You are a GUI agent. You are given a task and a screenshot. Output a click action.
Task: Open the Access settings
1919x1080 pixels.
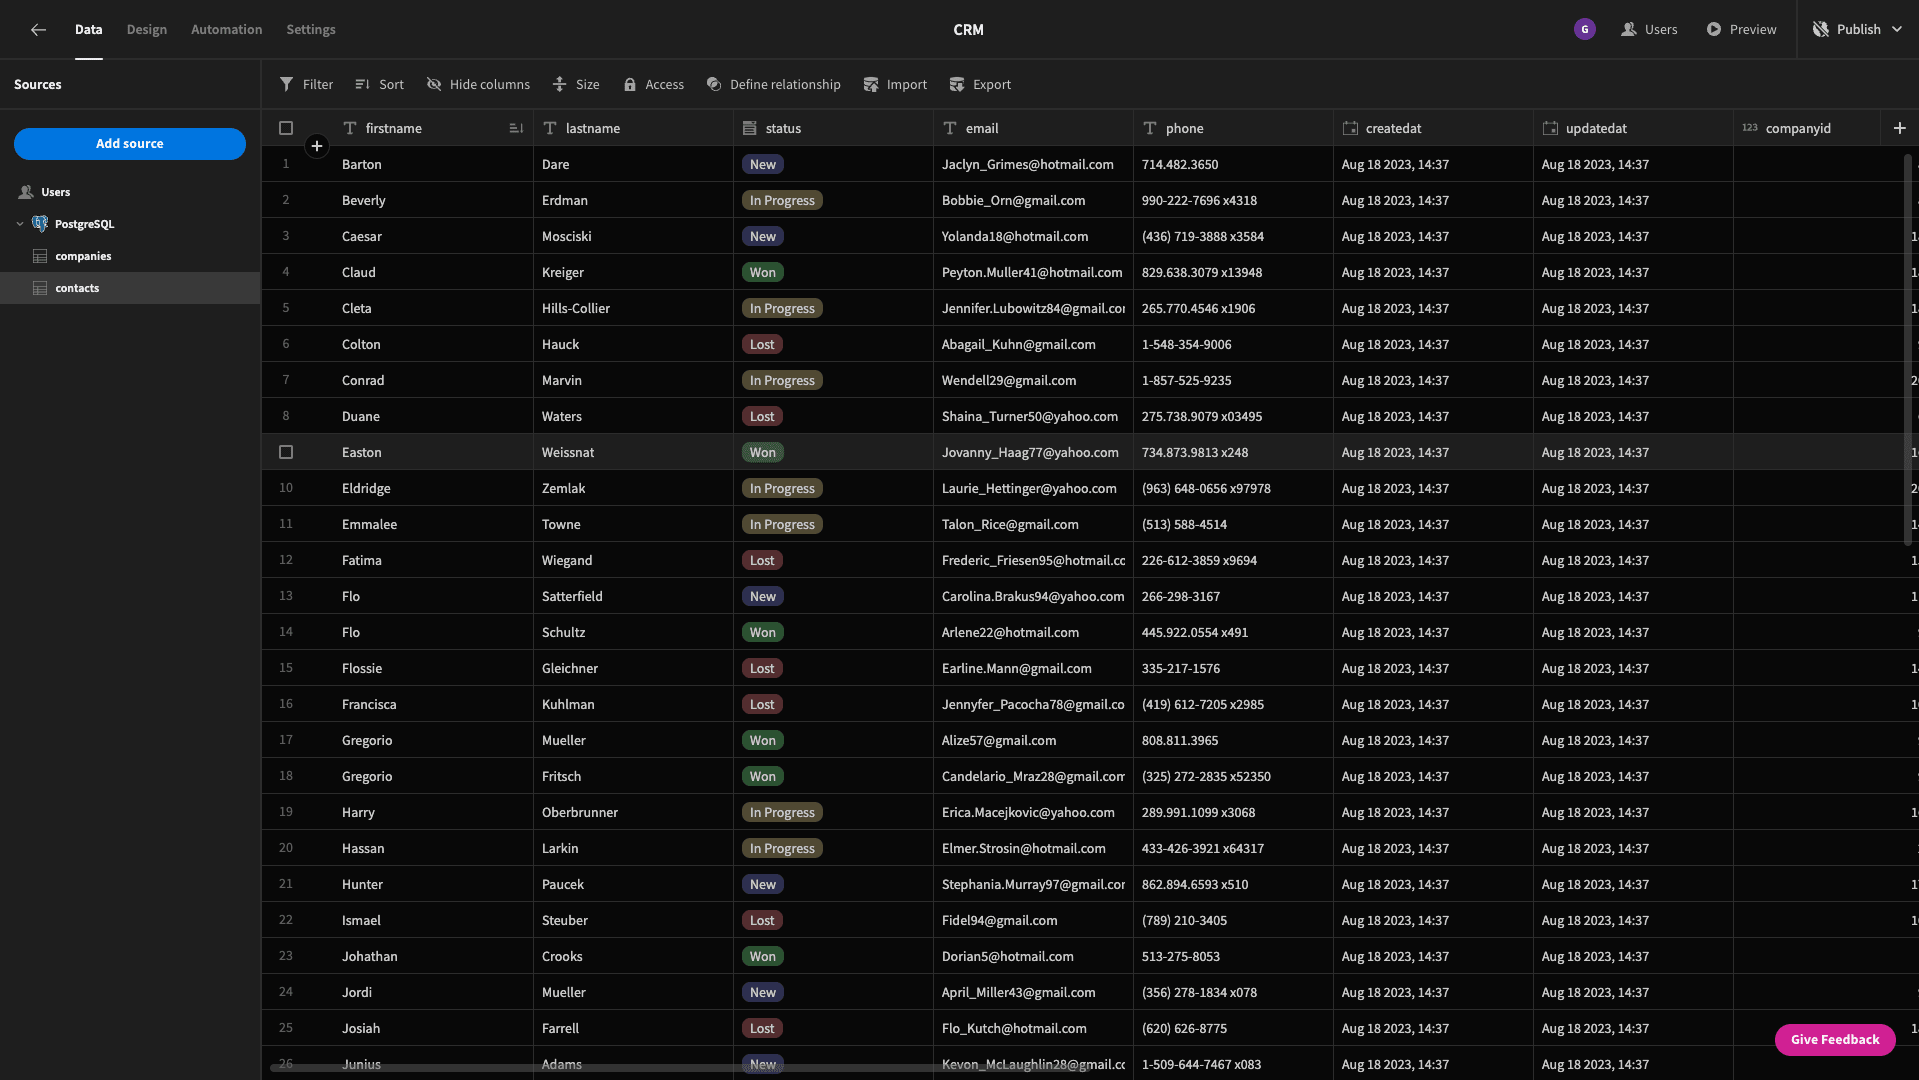click(x=654, y=85)
